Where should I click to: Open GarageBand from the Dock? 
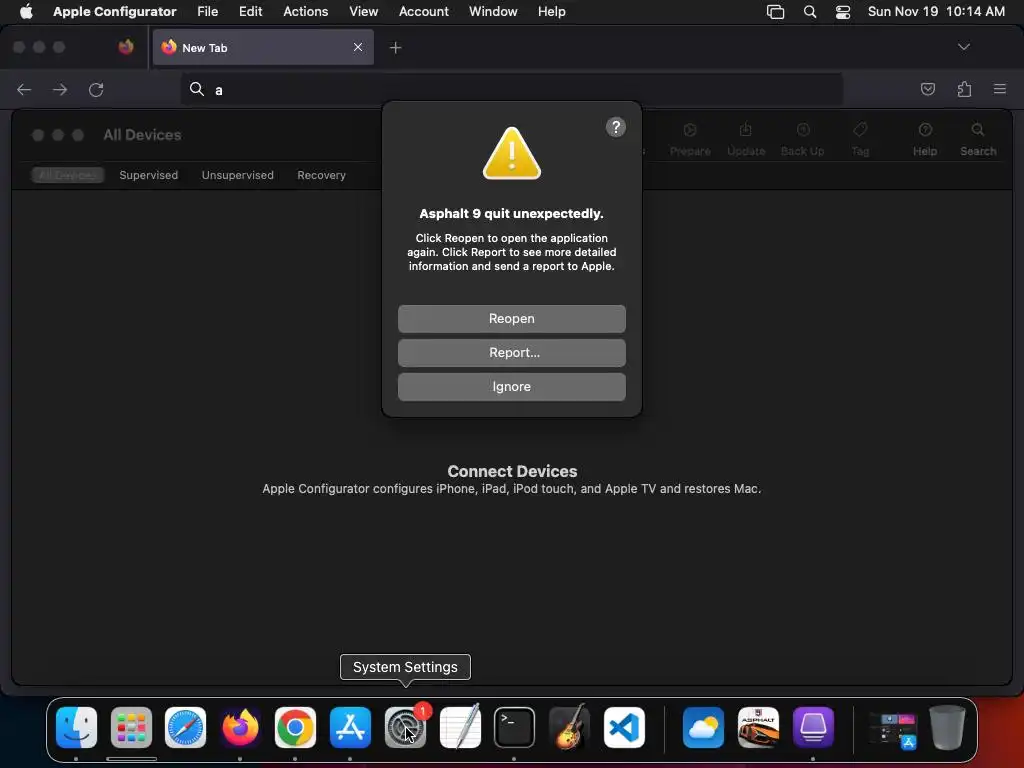pos(569,727)
